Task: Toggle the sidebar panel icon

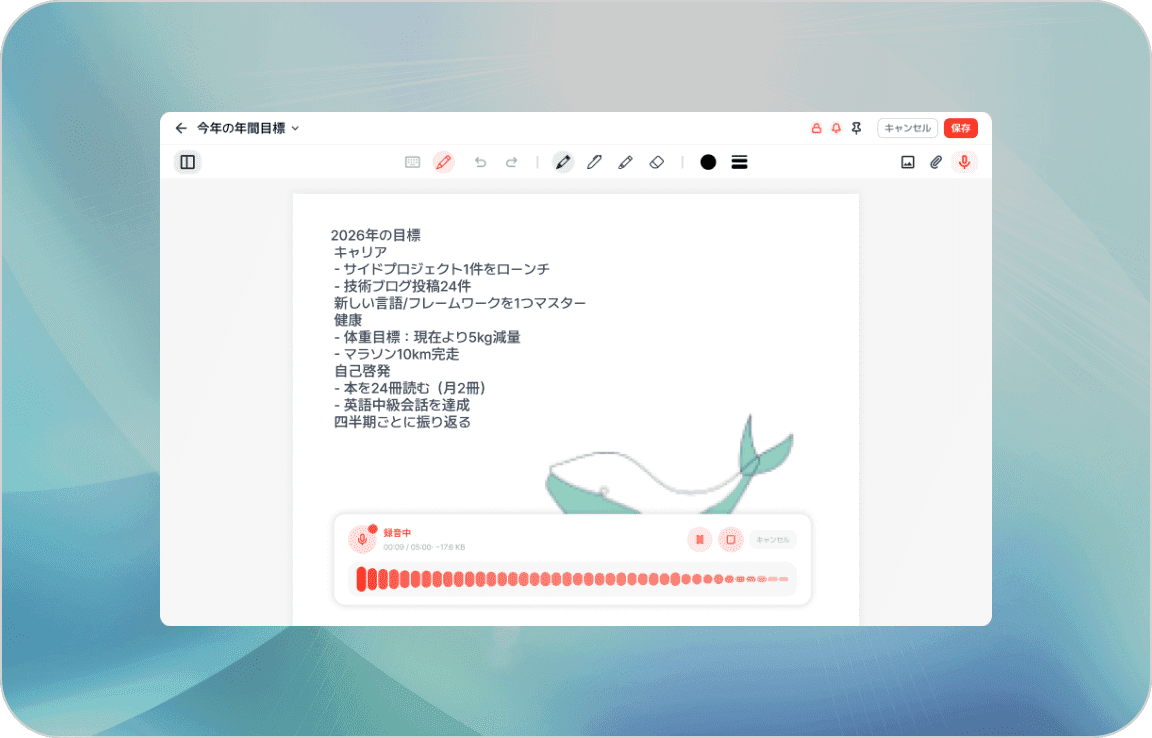Action: (187, 162)
